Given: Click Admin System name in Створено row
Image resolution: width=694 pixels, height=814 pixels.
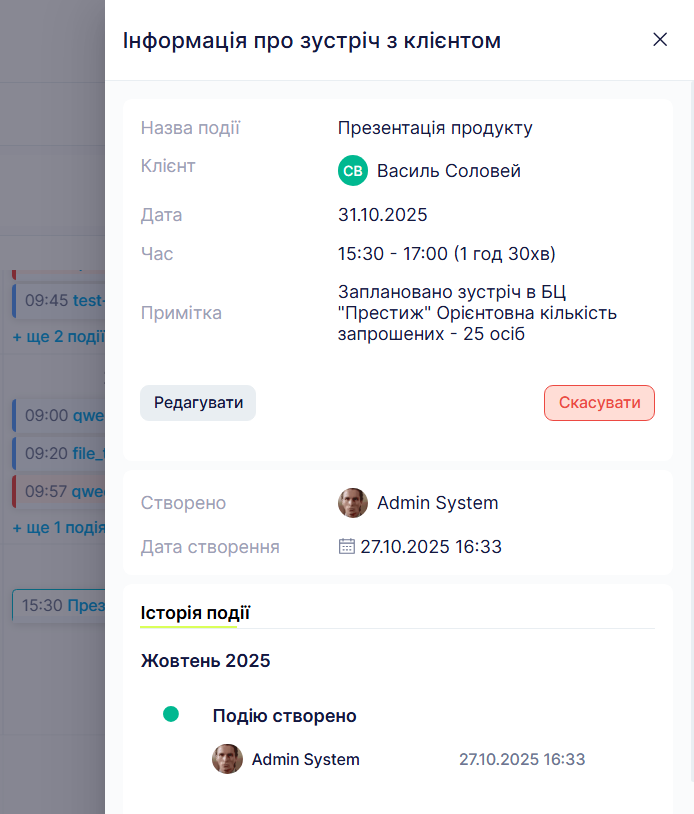Looking at the screenshot, I should pos(438,503).
